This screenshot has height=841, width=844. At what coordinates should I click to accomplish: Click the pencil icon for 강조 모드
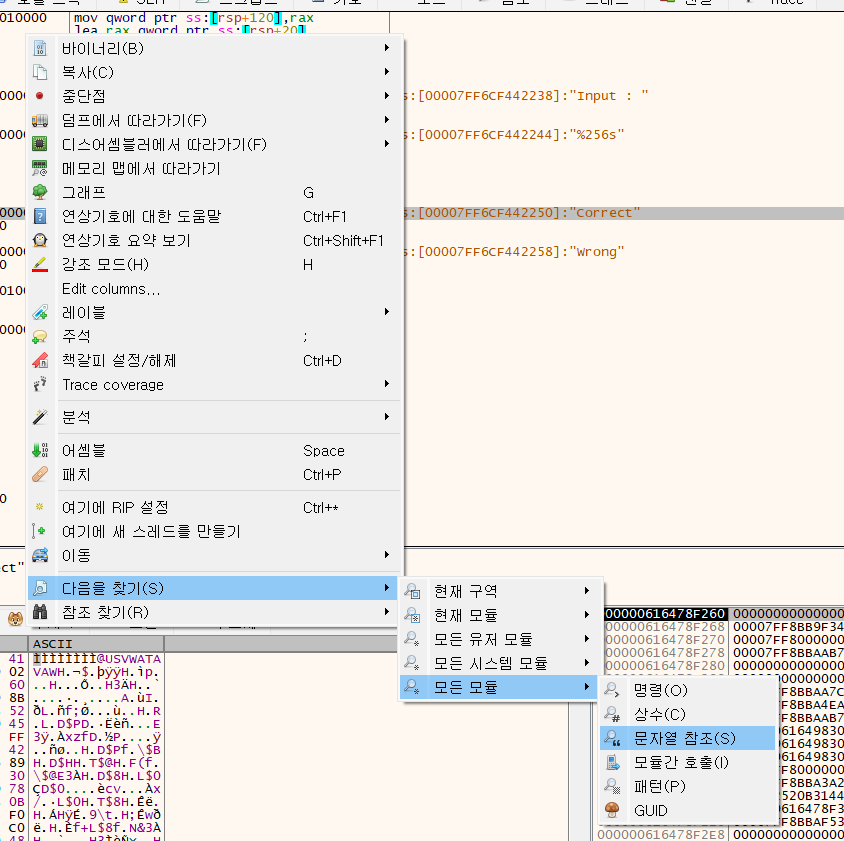[x=40, y=264]
